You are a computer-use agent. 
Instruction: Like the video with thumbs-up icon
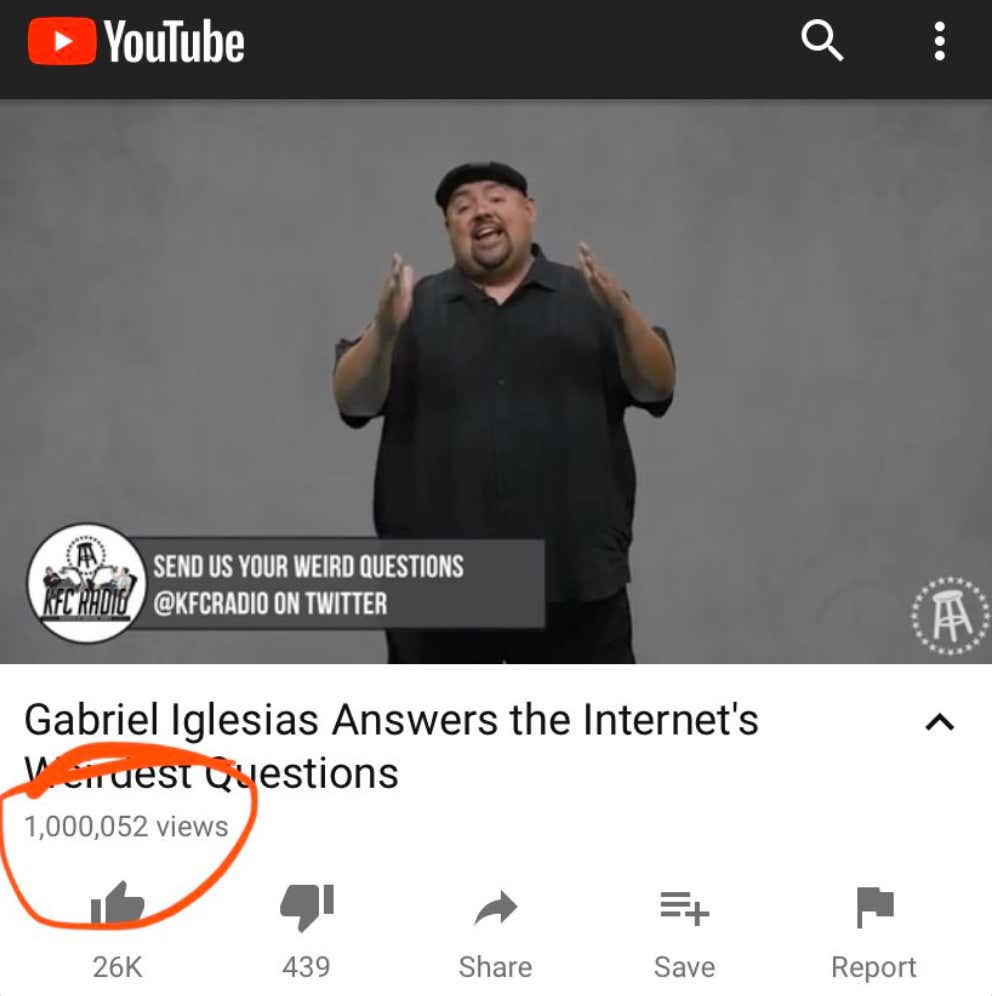(x=117, y=904)
